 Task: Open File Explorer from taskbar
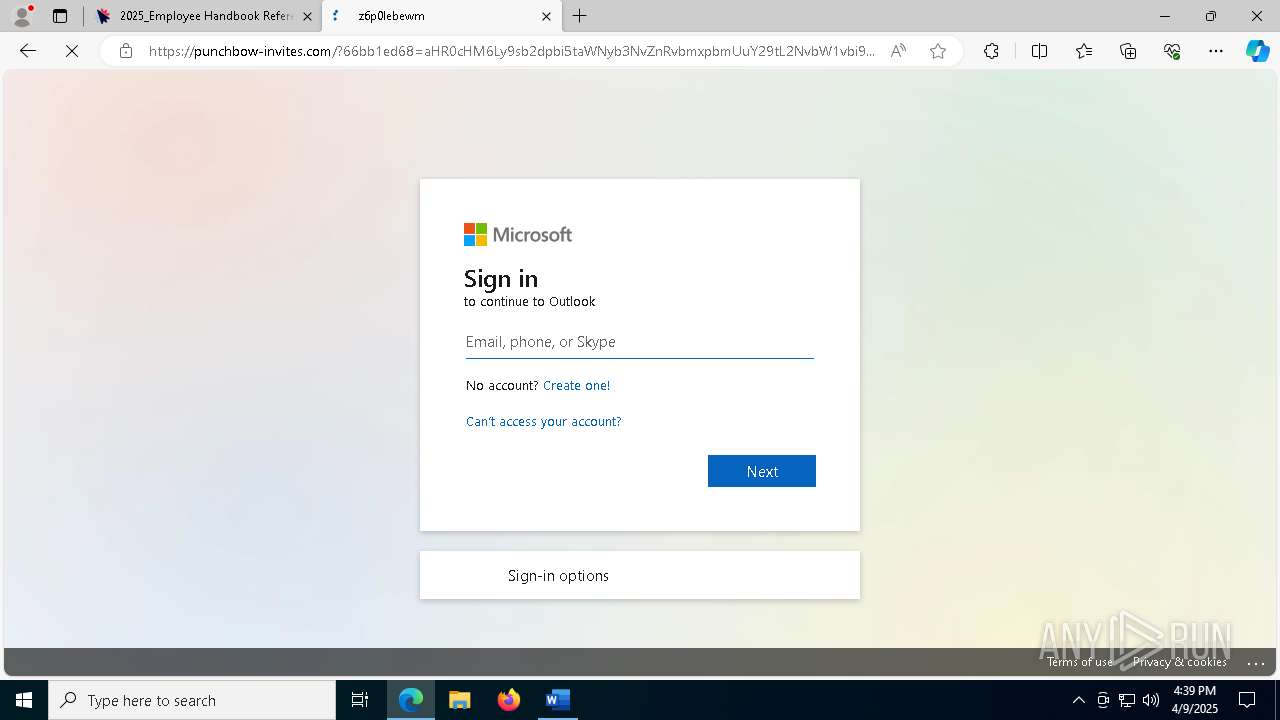(460, 700)
